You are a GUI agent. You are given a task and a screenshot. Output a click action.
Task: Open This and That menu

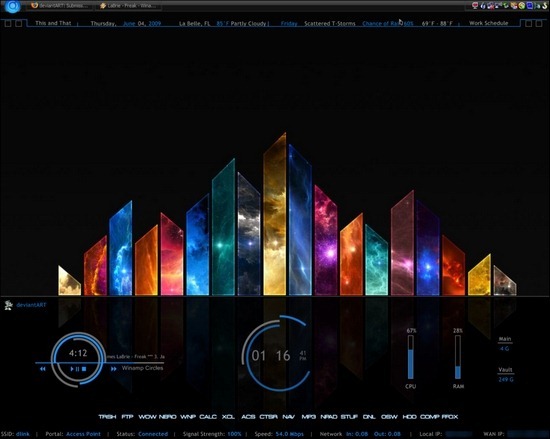pyautogui.click(x=53, y=23)
